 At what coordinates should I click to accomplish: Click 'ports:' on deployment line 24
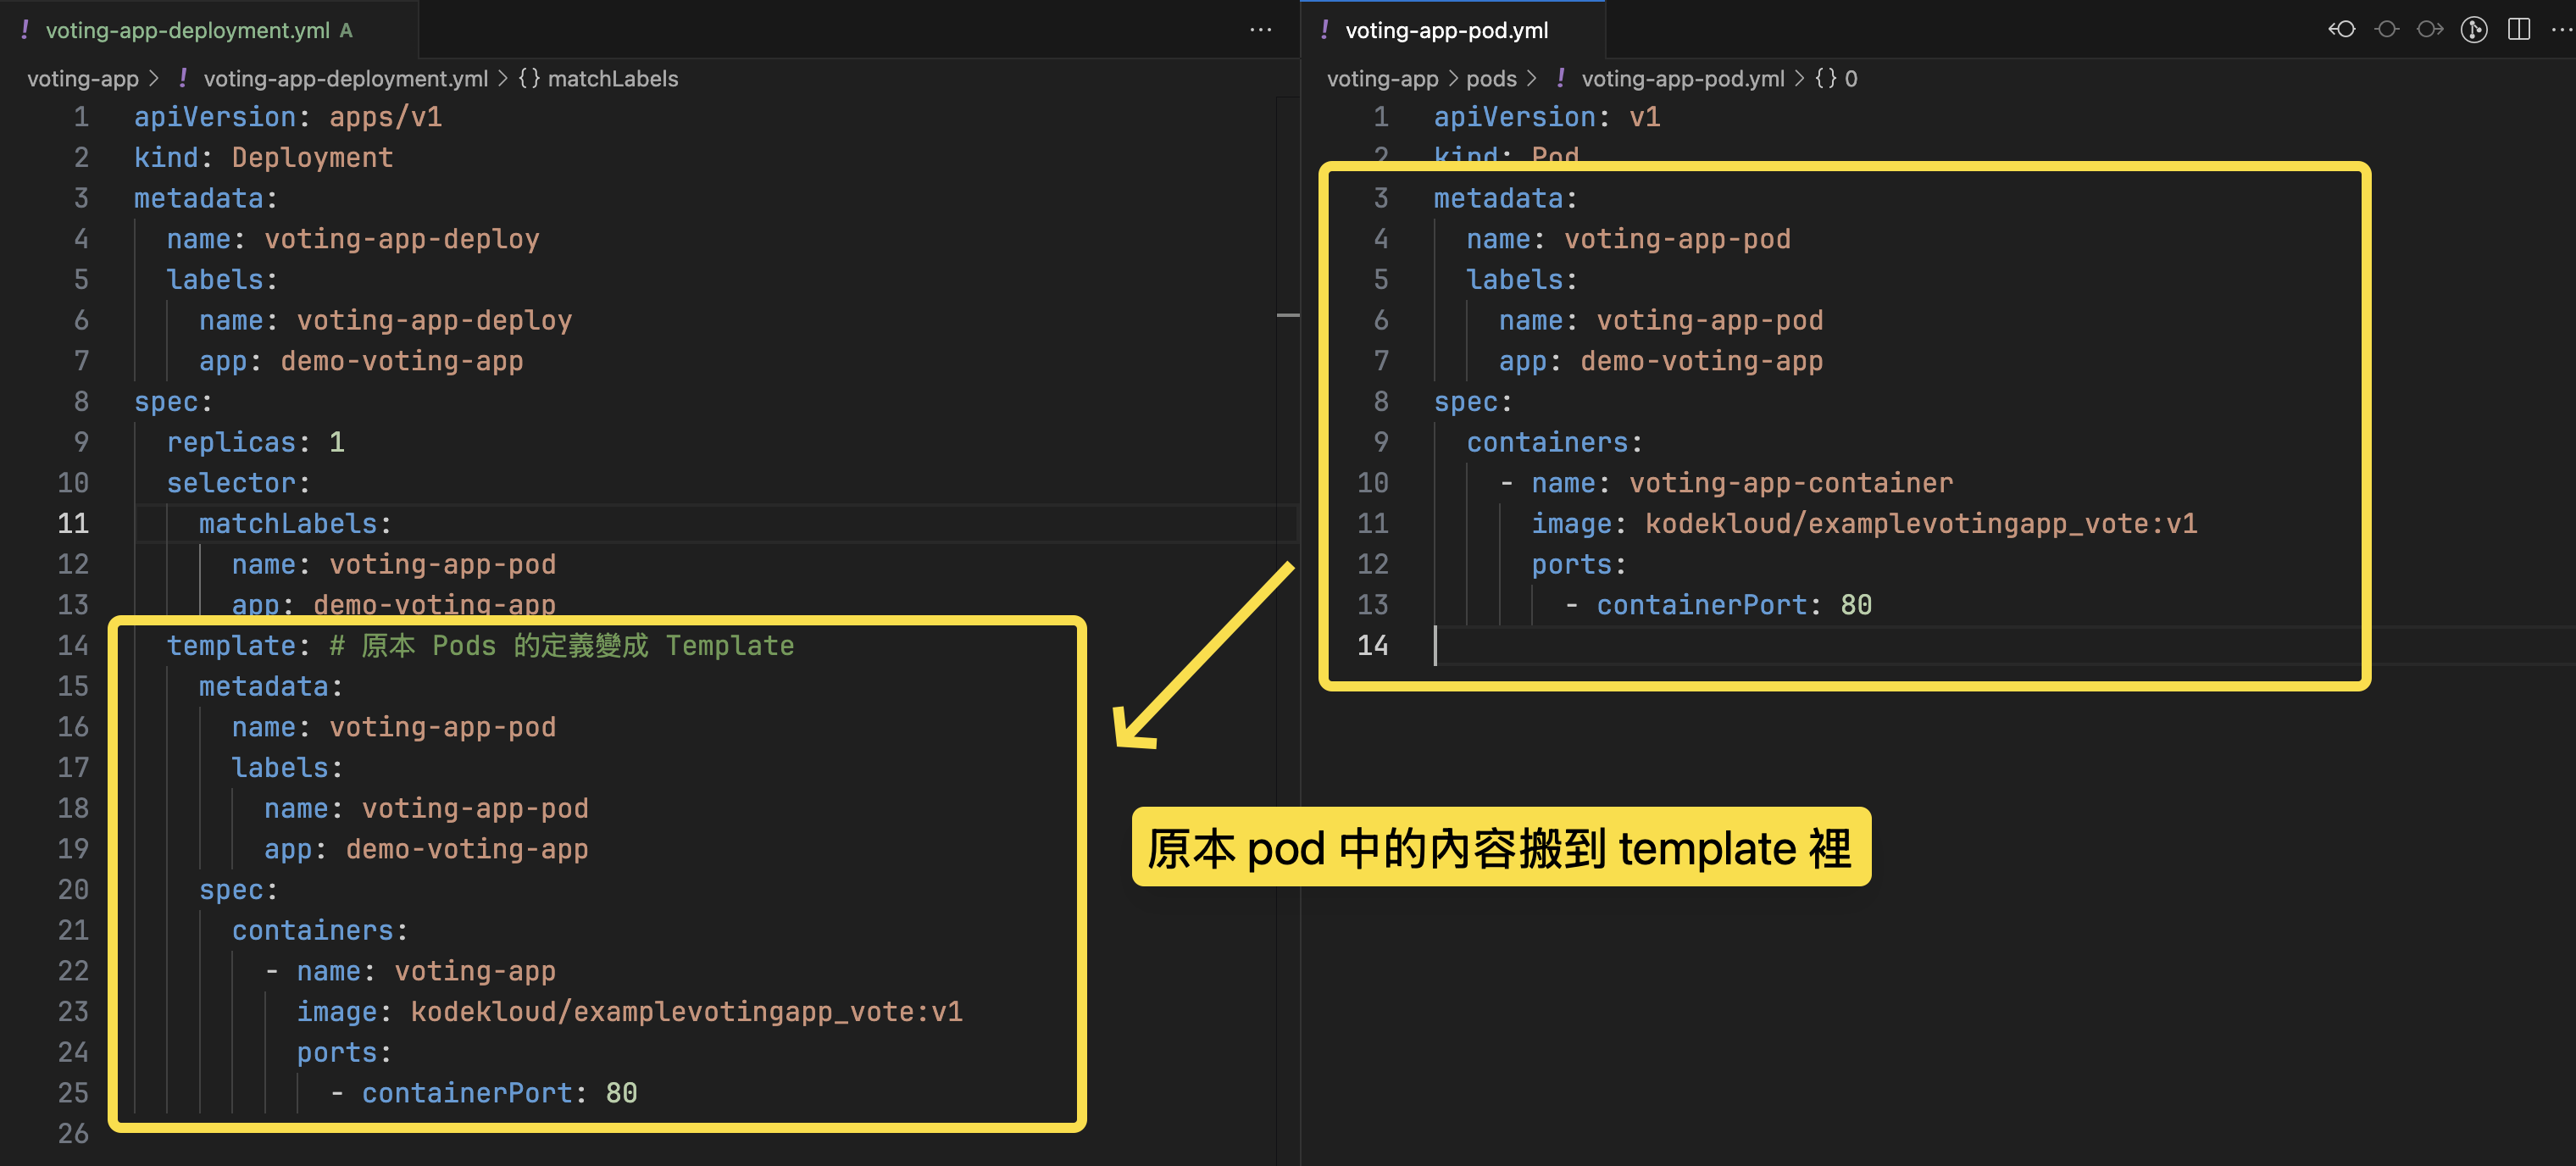344,1052
